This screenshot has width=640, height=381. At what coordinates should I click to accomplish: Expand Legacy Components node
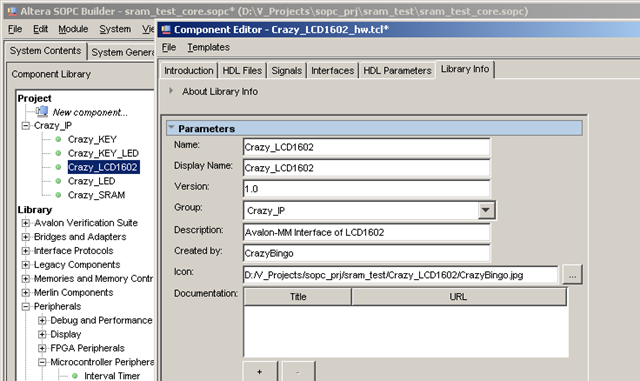point(26,265)
